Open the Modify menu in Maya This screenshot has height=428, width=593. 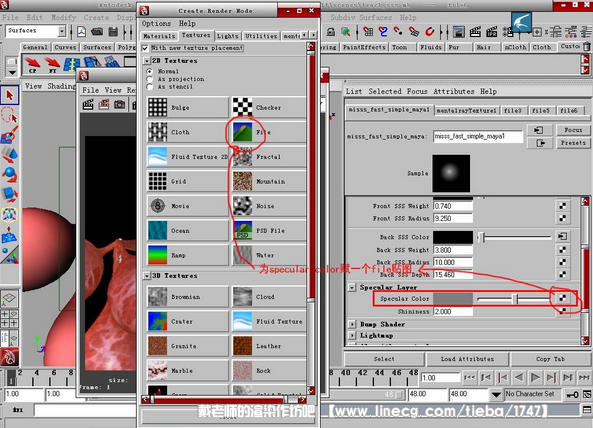click(64, 17)
